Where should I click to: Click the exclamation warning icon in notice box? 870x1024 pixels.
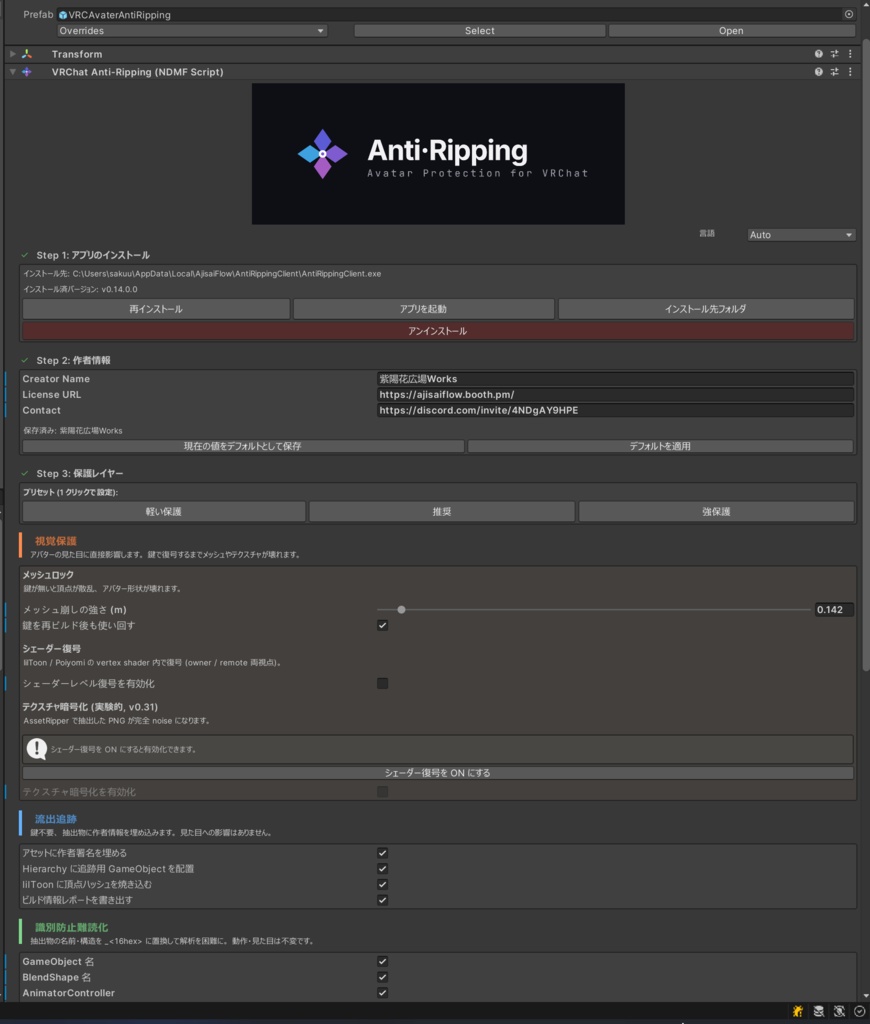[x=37, y=749]
